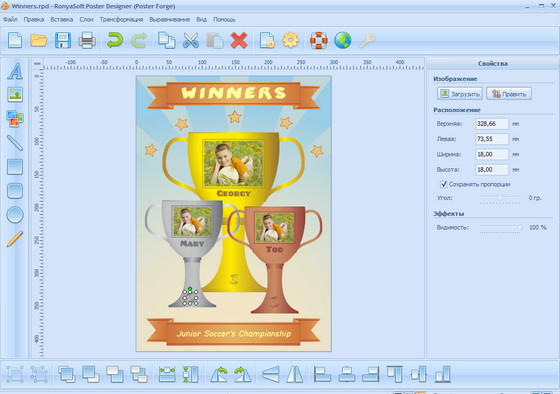Click the Высота height field

[492, 170]
